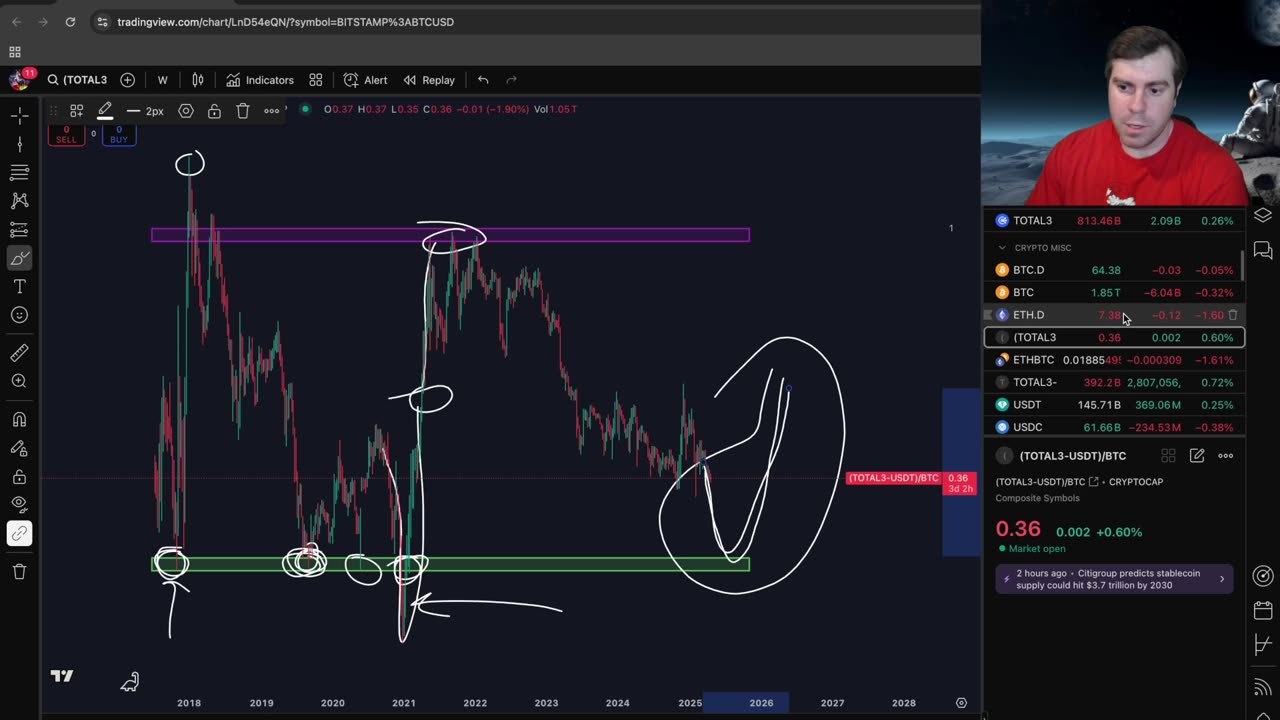Lock the selected drawing

[x=214, y=111]
